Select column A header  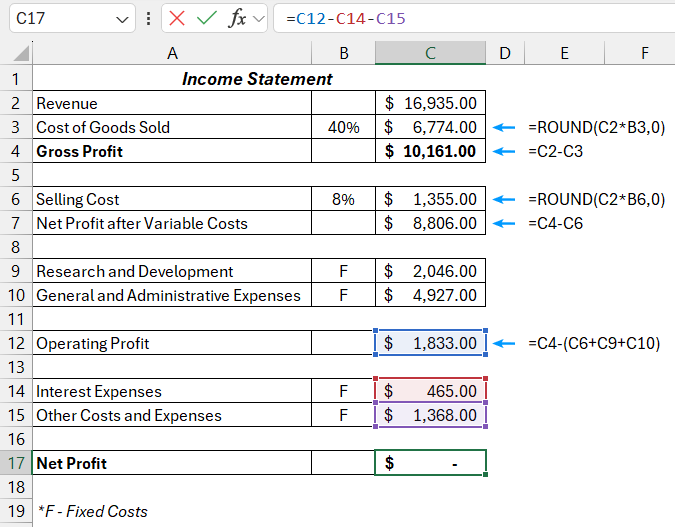click(x=172, y=53)
